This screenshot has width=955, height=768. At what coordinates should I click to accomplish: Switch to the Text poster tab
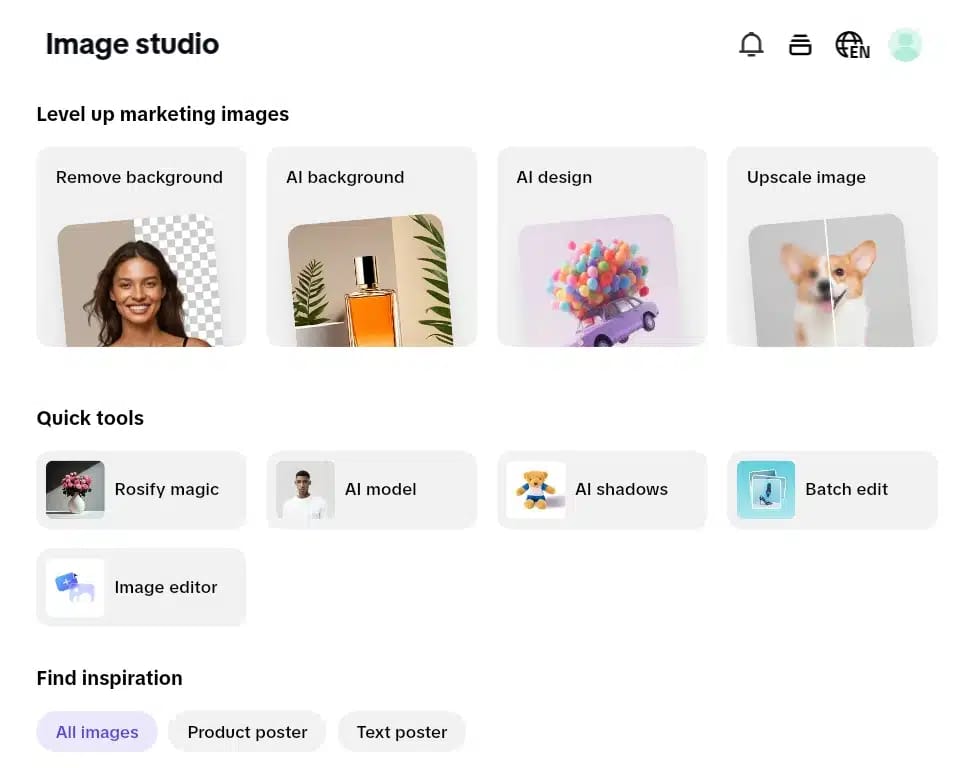(x=402, y=731)
